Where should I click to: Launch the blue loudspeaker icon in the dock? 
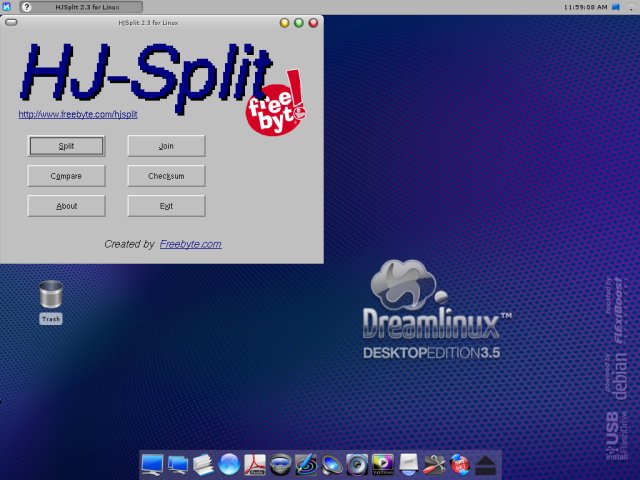[331, 465]
